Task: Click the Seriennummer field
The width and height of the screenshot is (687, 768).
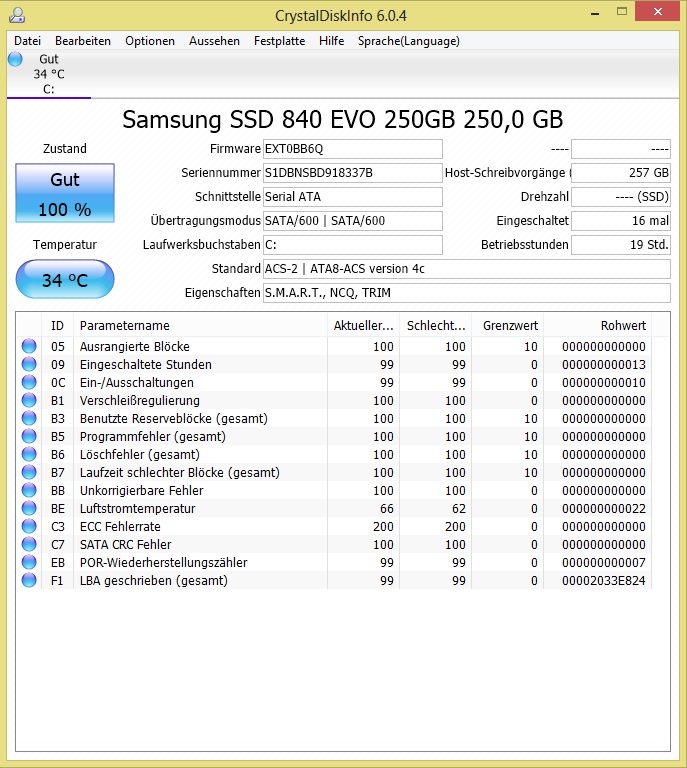Action: point(353,173)
